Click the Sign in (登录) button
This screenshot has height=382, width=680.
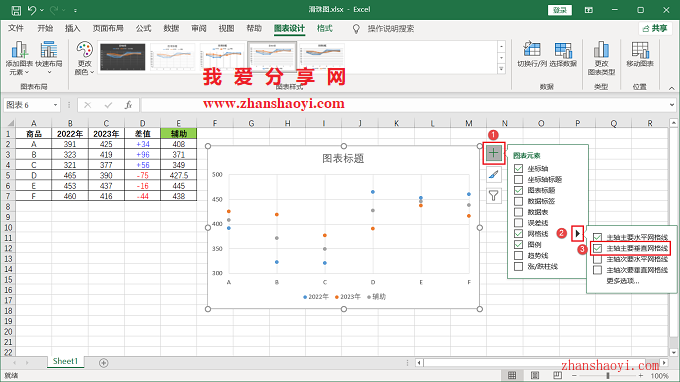[560, 10]
